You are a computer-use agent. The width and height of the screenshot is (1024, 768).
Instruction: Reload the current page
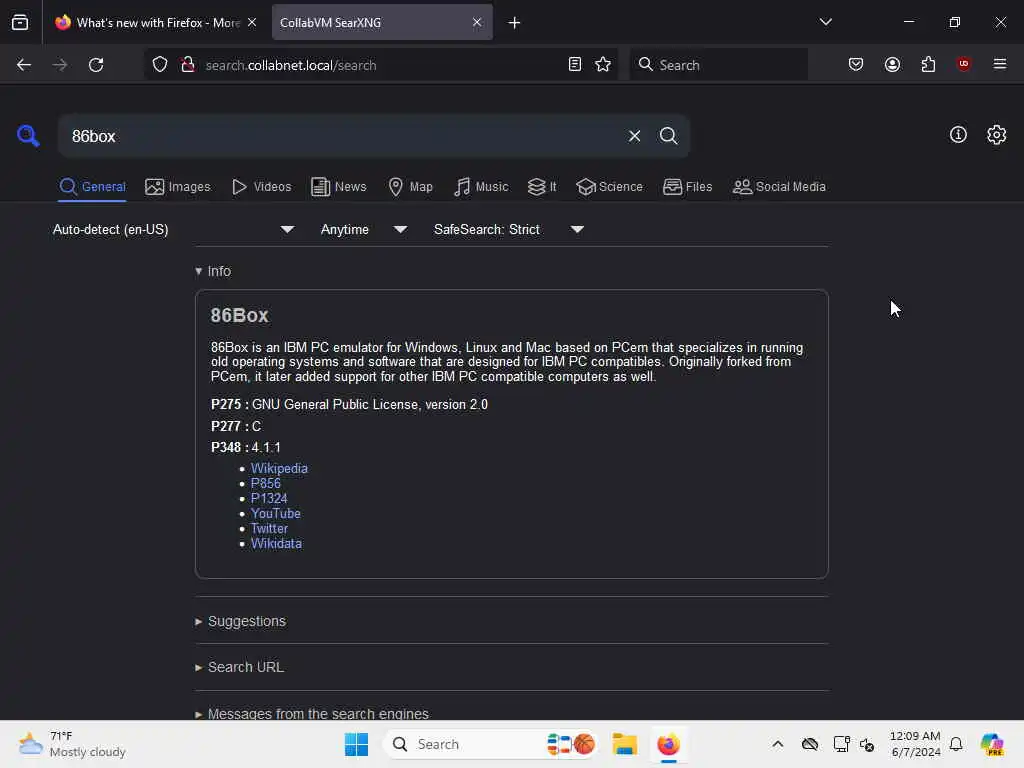point(96,65)
